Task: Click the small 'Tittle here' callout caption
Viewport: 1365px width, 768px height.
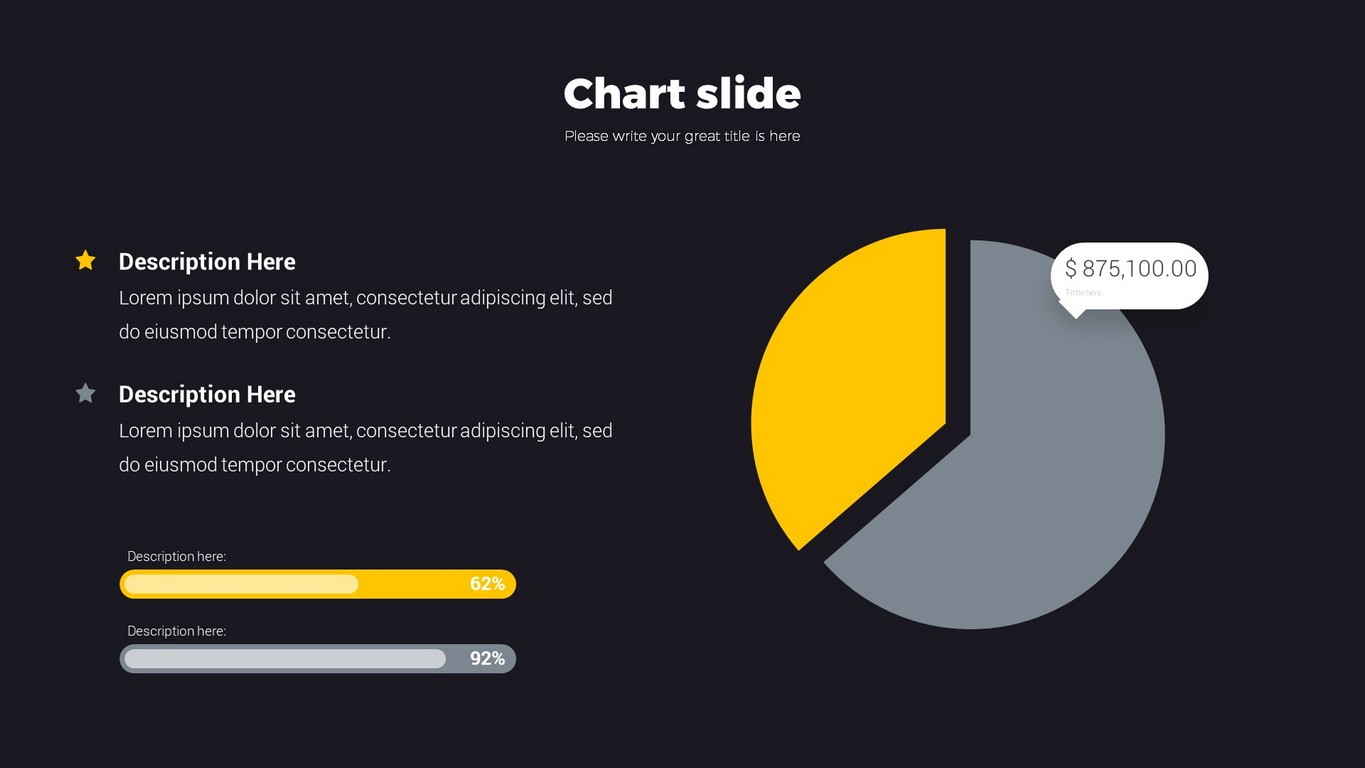Action: point(1083,293)
